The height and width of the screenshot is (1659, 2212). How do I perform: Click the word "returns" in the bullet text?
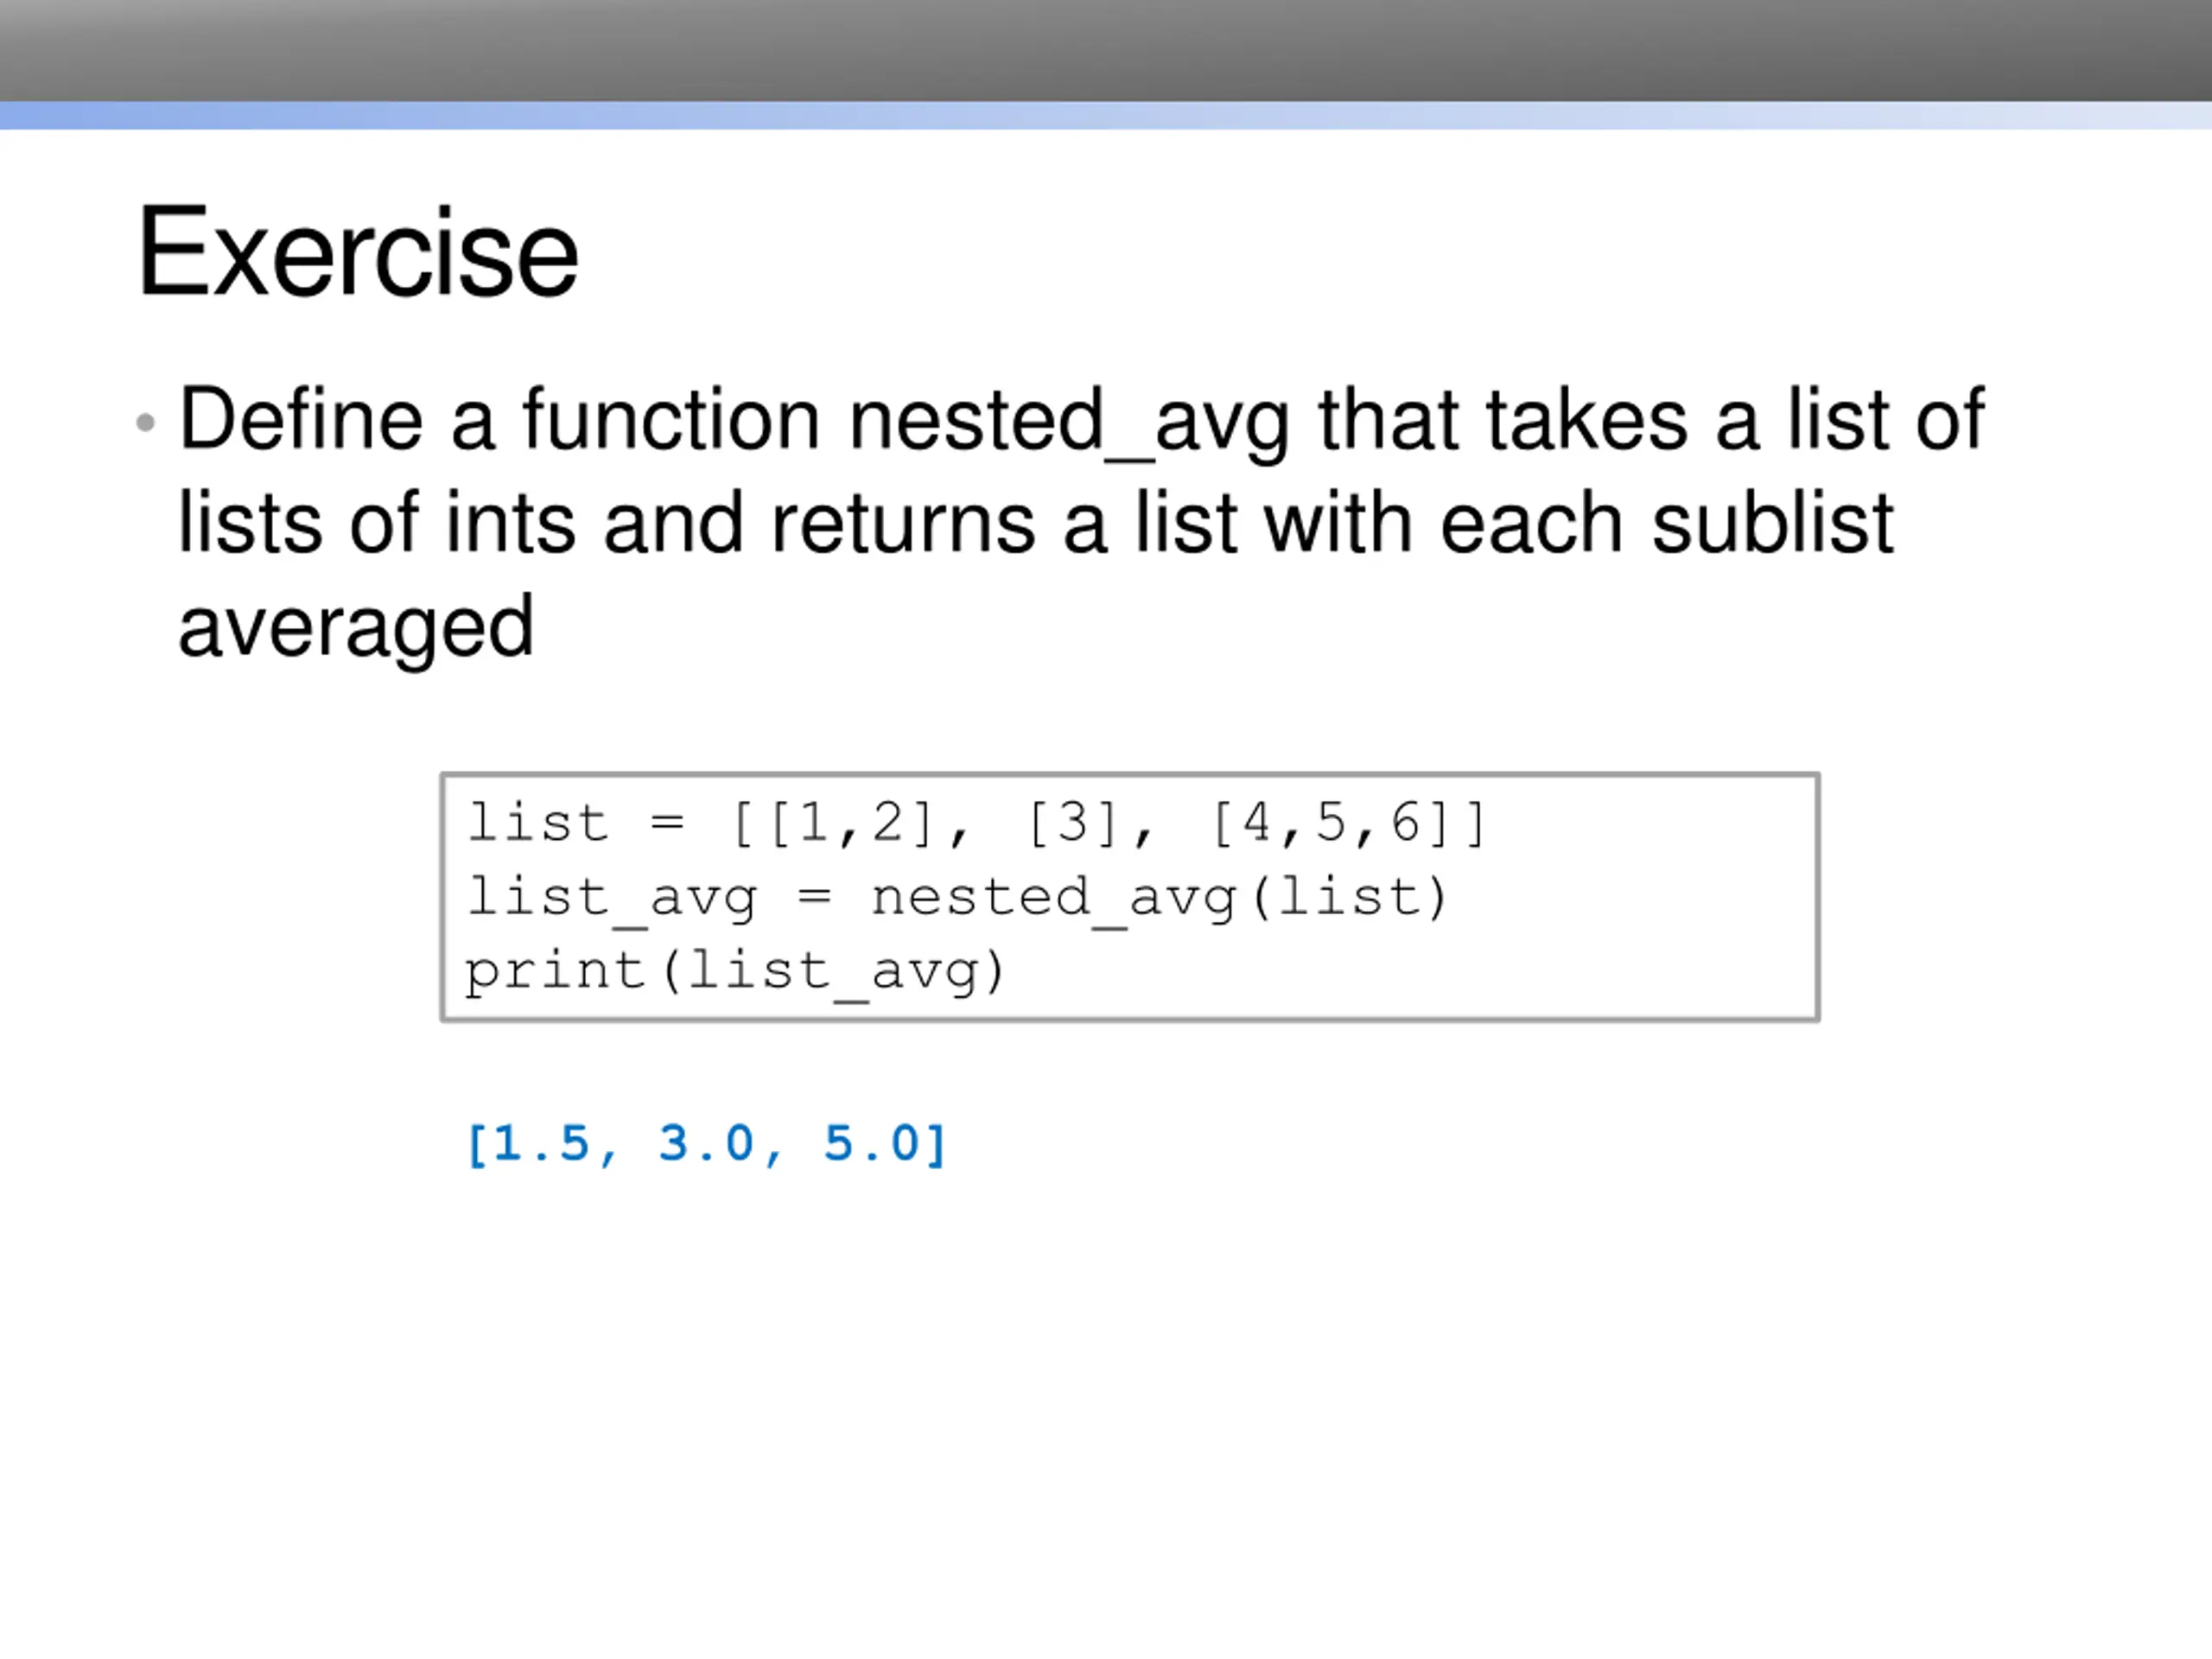[x=902, y=524]
